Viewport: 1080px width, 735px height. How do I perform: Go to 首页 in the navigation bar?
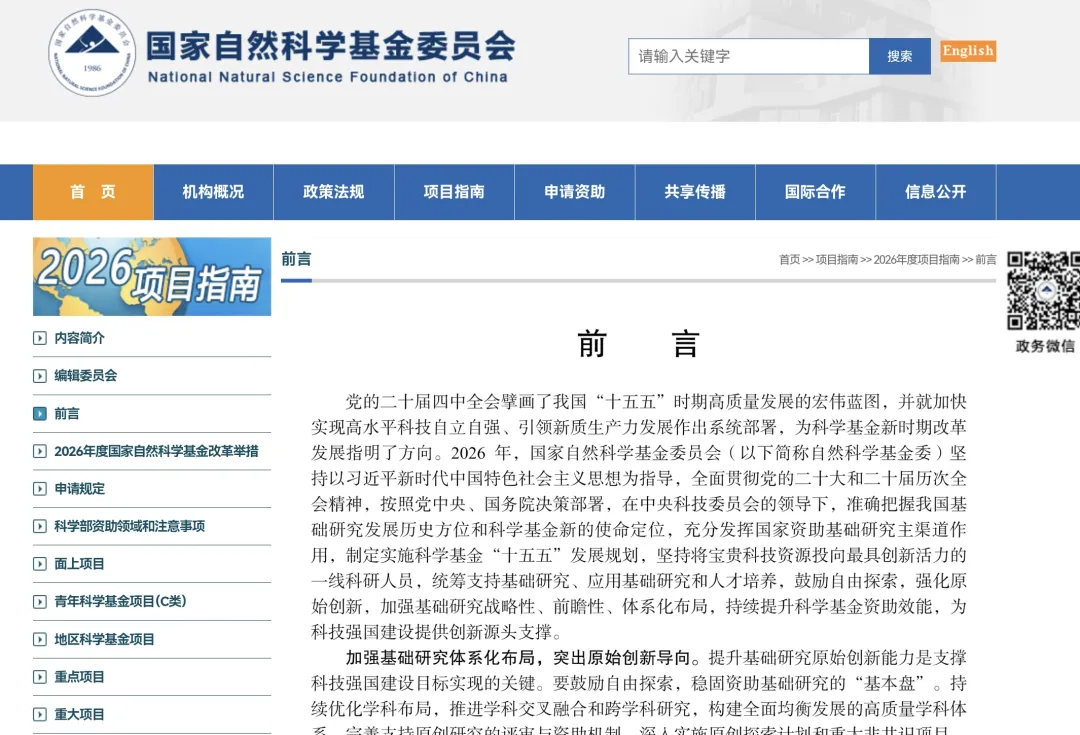click(93, 192)
